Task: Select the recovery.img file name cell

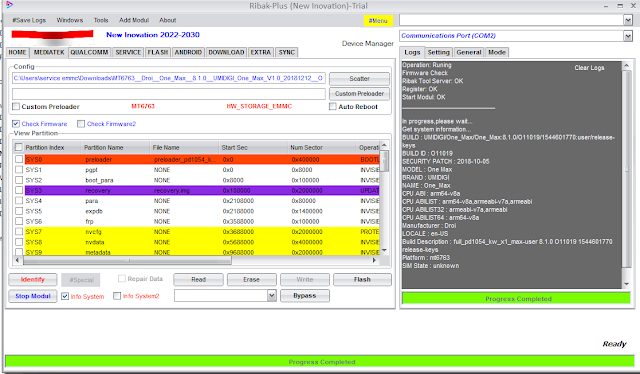Action: point(171,190)
